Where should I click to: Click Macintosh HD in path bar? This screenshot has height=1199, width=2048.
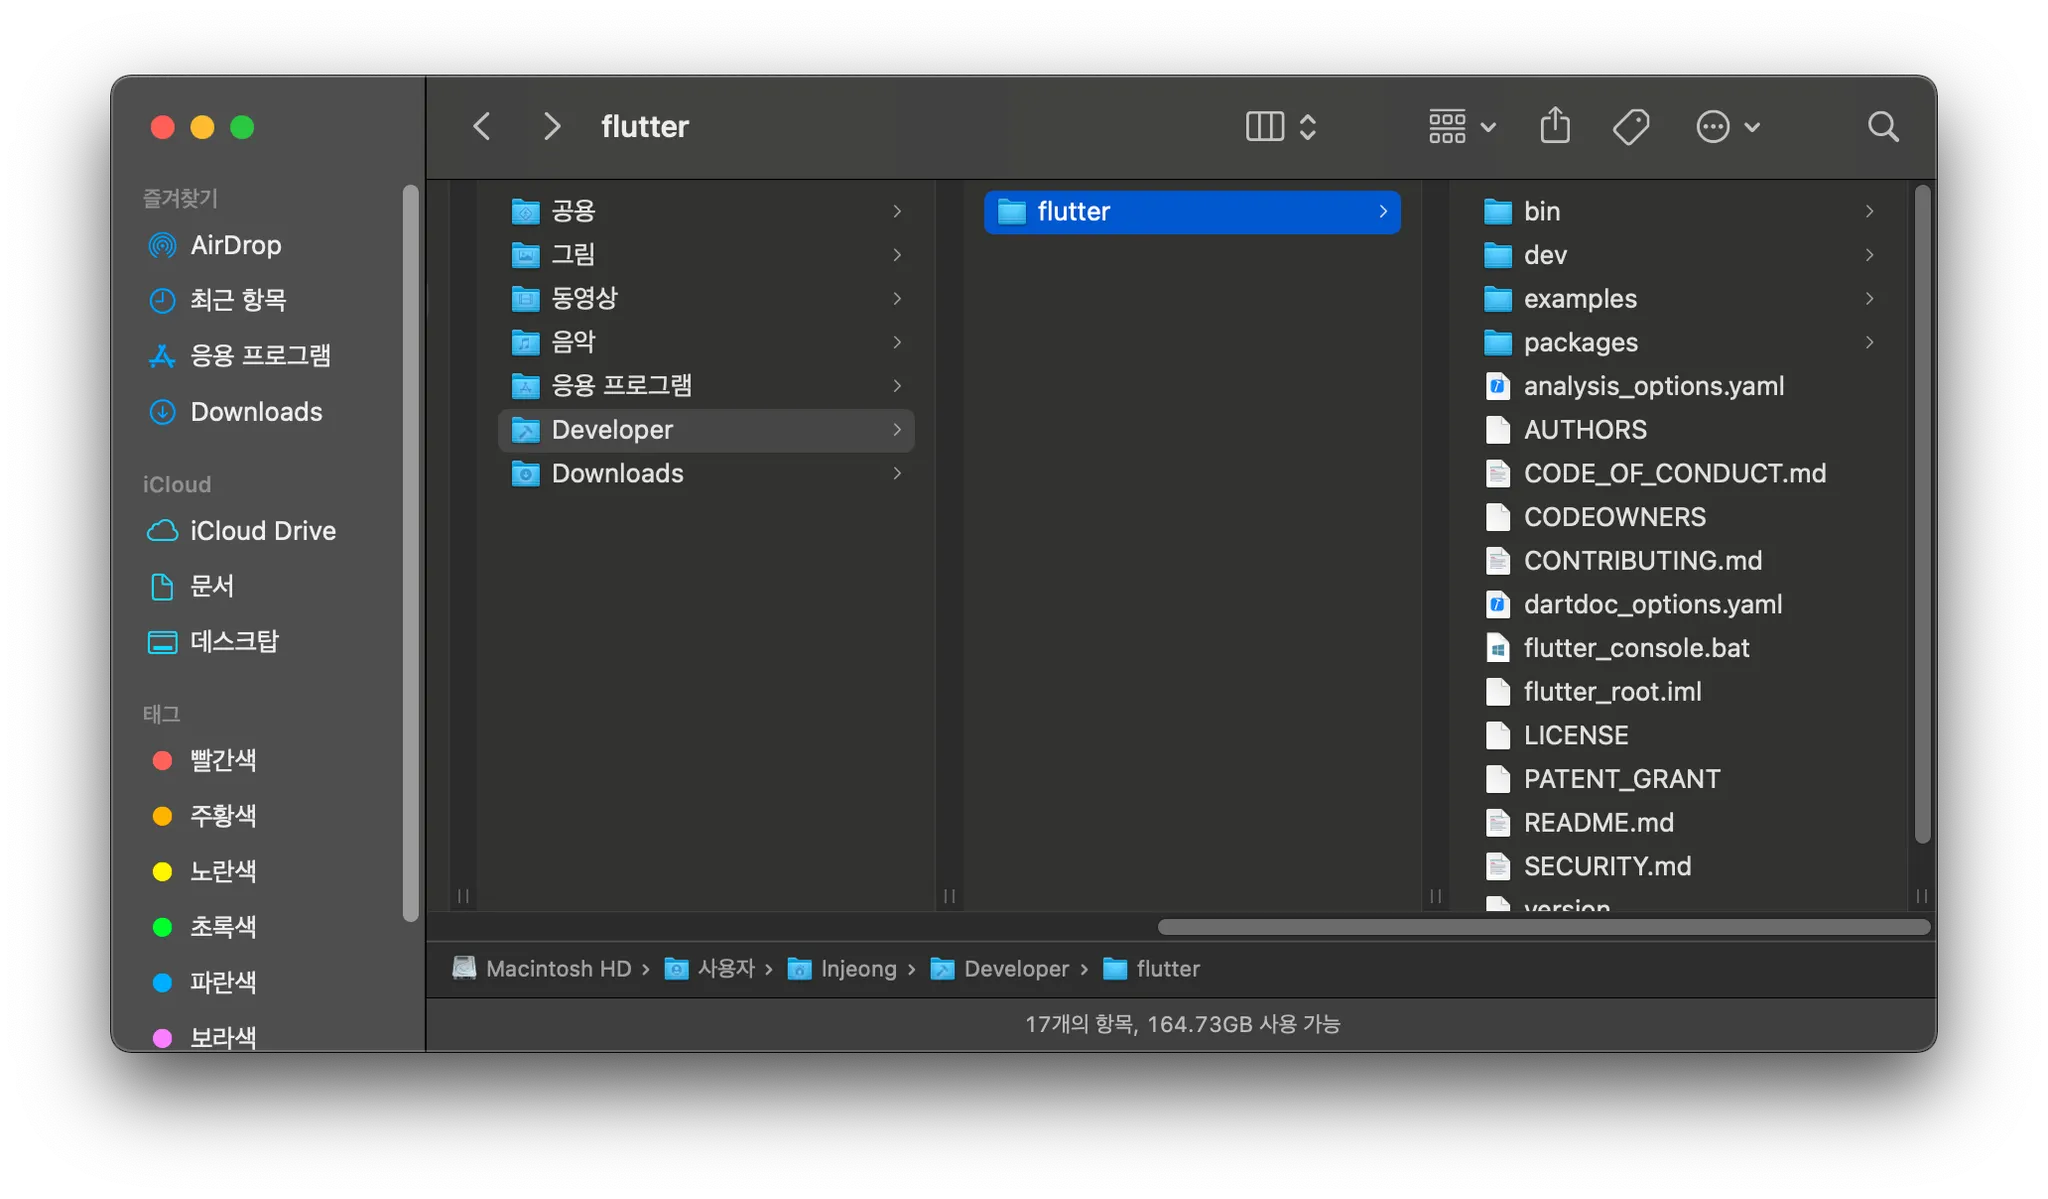557,969
